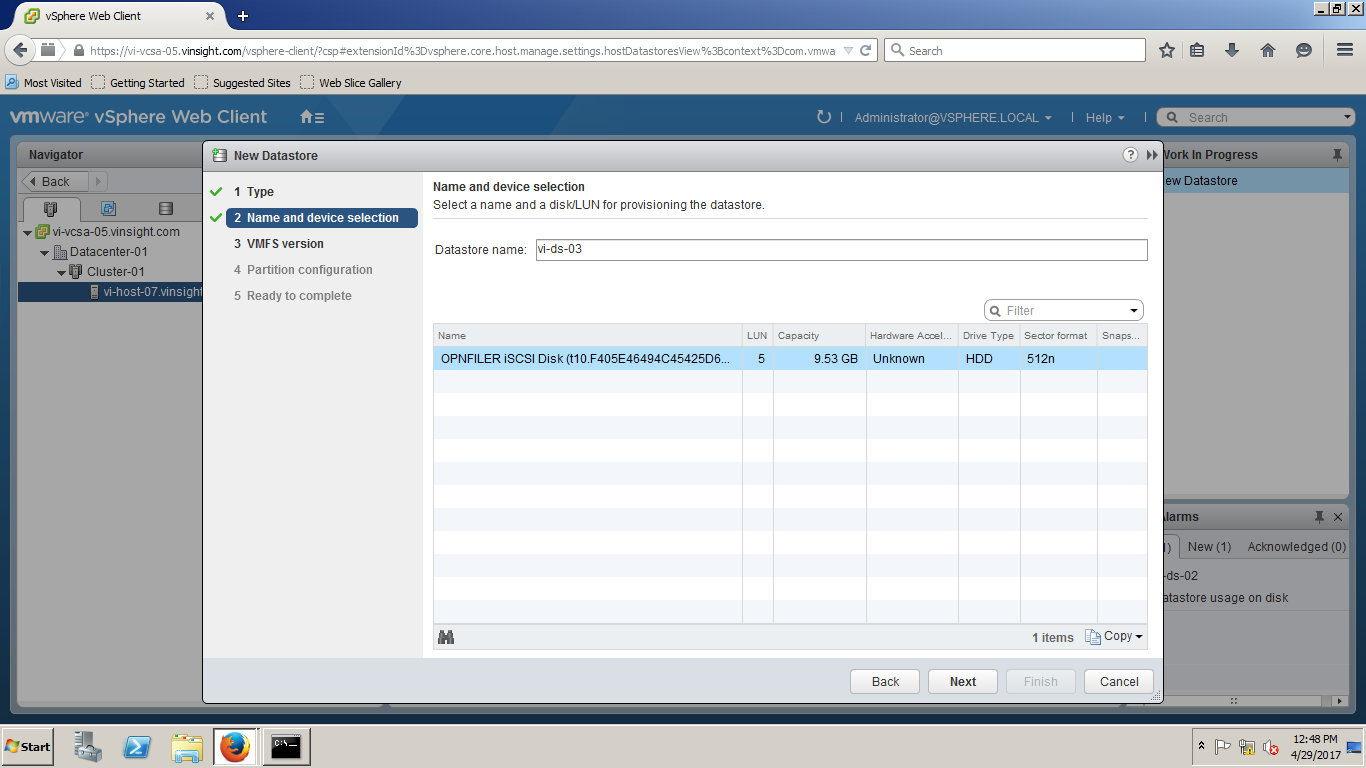
Task: Sort by the Capacity column header
Action: click(x=819, y=336)
